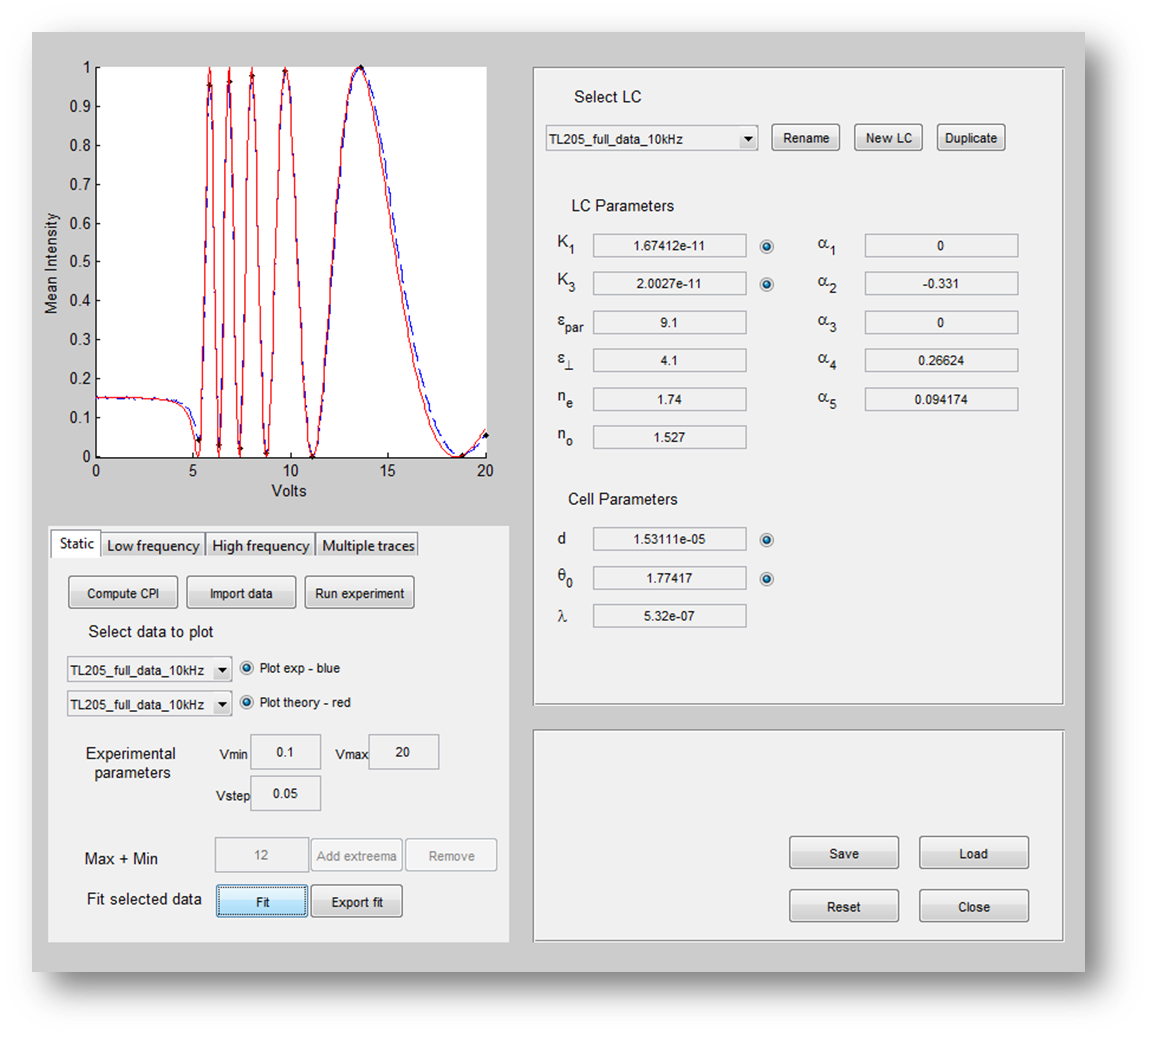1150x1037 pixels.
Task: Switch to the High frequency tab
Action: tap(260, 546)
